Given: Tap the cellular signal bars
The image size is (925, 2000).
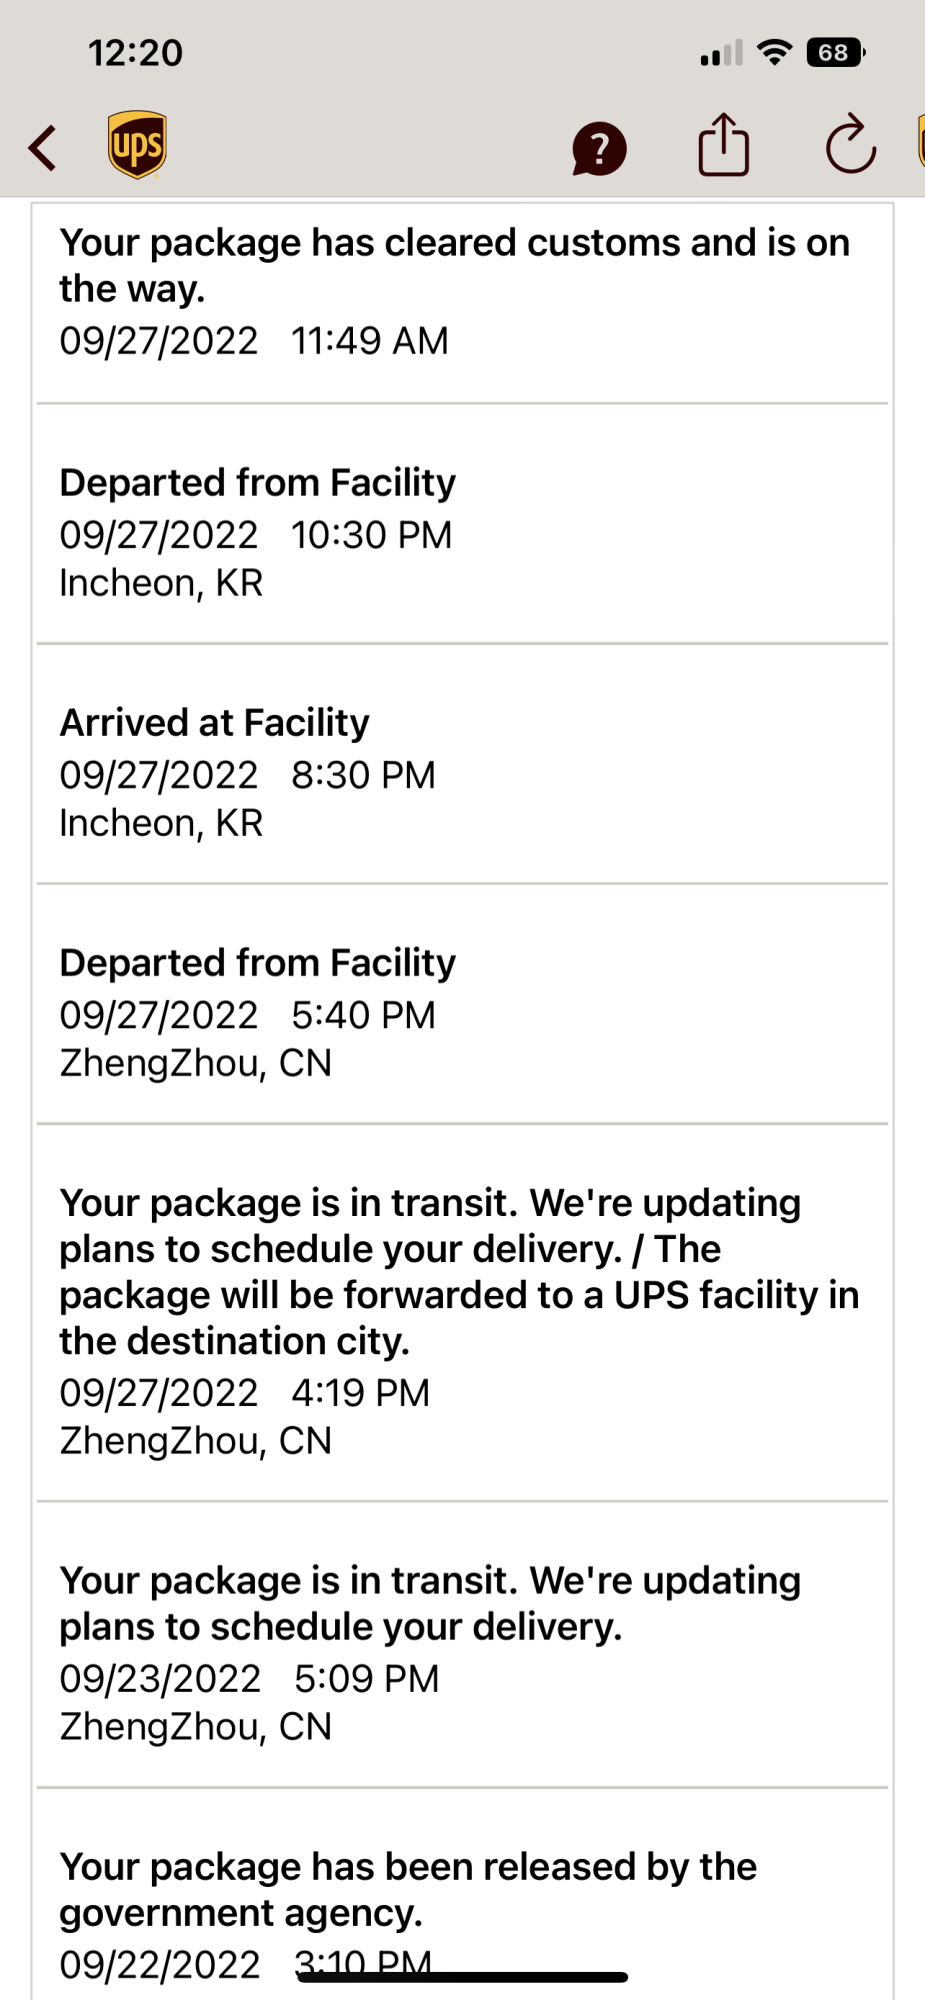Looking at the screenshot, I should [x=721, y=53].
